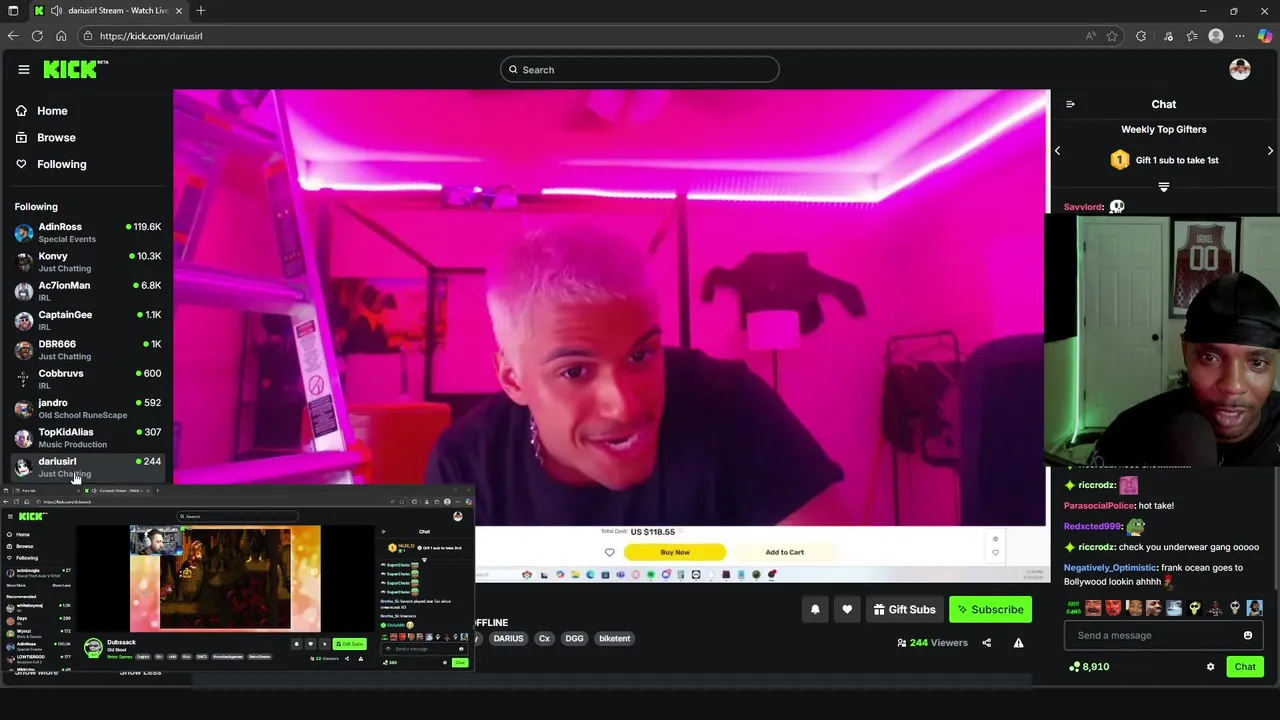The width and height of the screenshot is (1280, 720).
Task: Open browser profile icon
Action: [1216, 36]
